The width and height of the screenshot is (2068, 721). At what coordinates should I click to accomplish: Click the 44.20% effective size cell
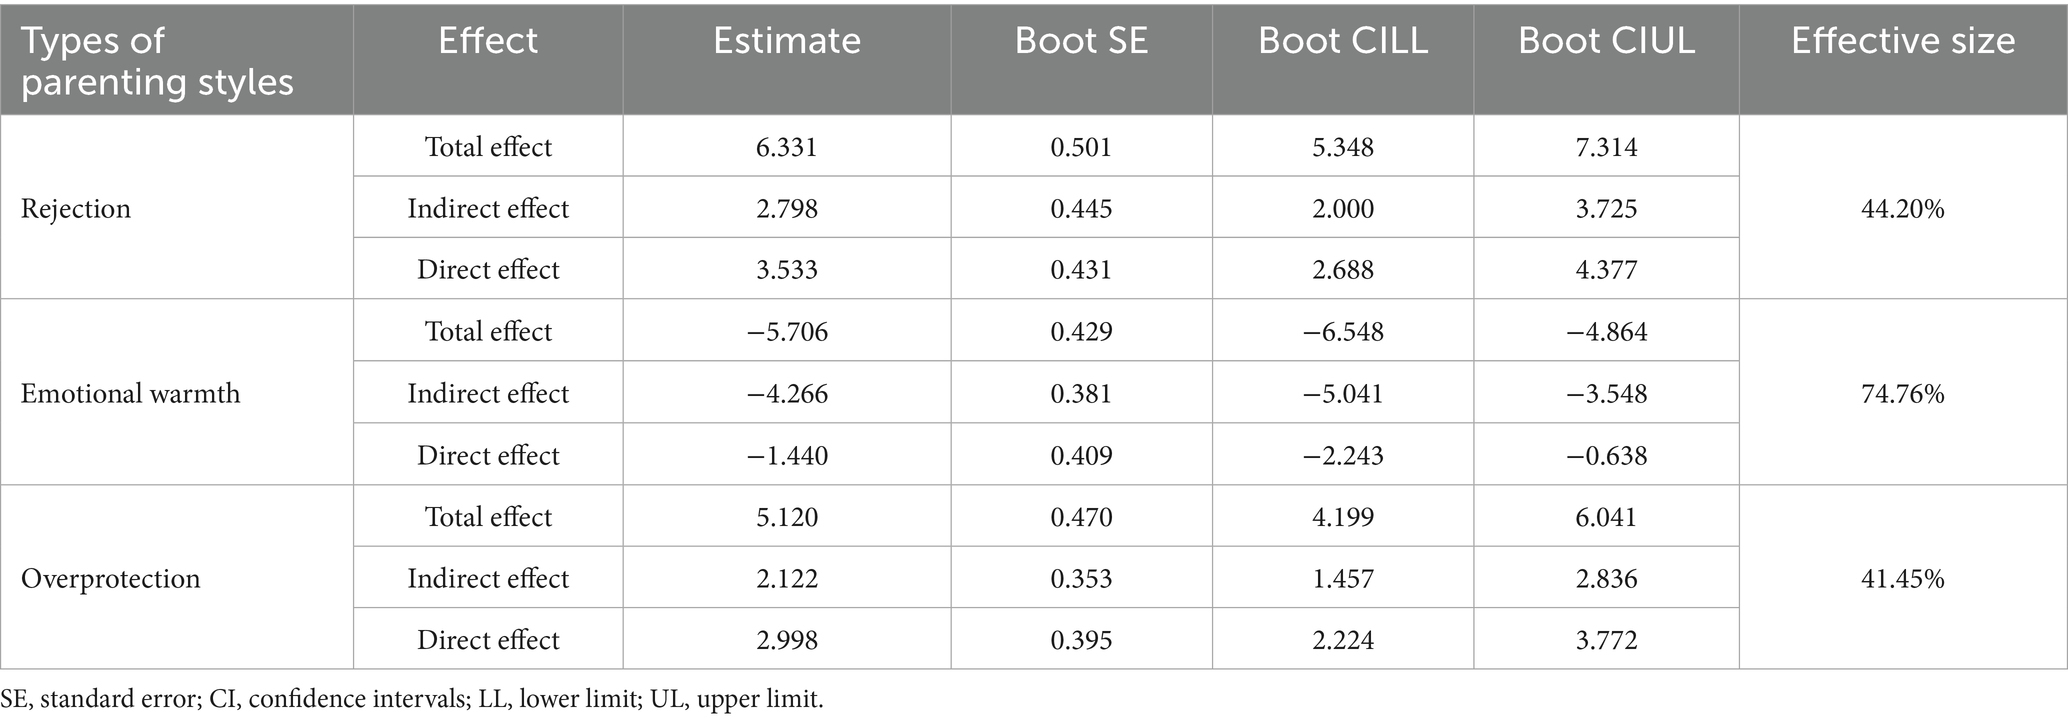(x=1902, y=209)
